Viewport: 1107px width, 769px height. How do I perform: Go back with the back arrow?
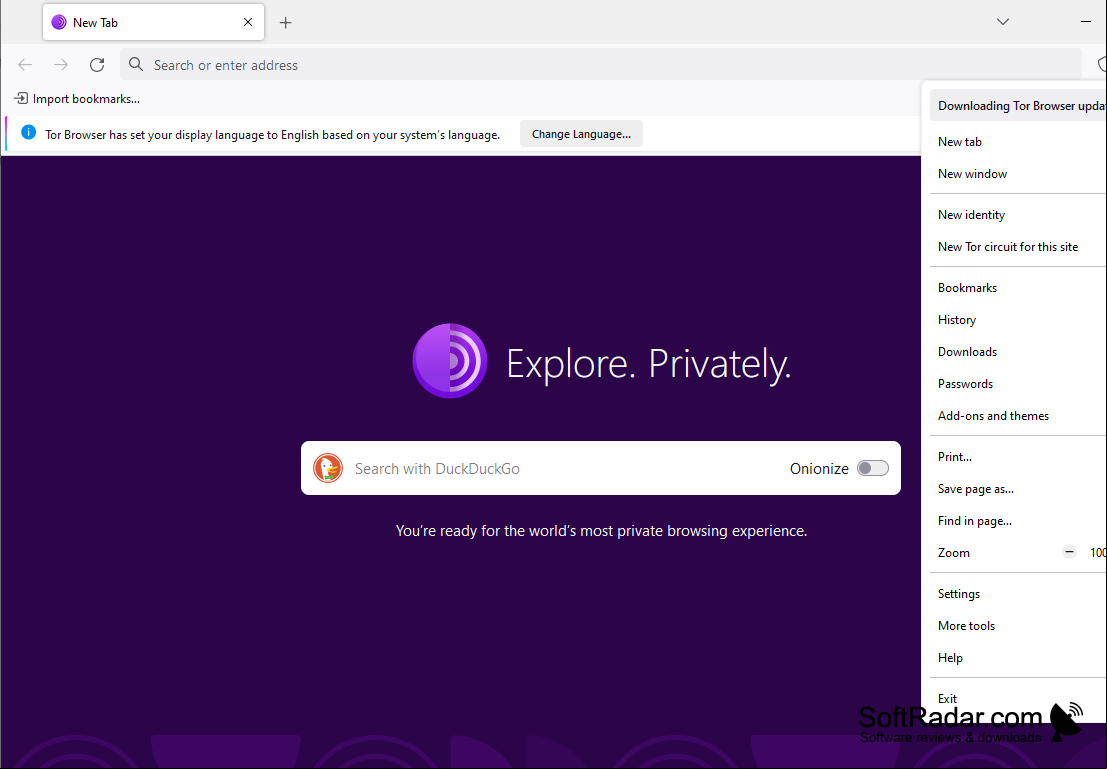tap(25, 65)
